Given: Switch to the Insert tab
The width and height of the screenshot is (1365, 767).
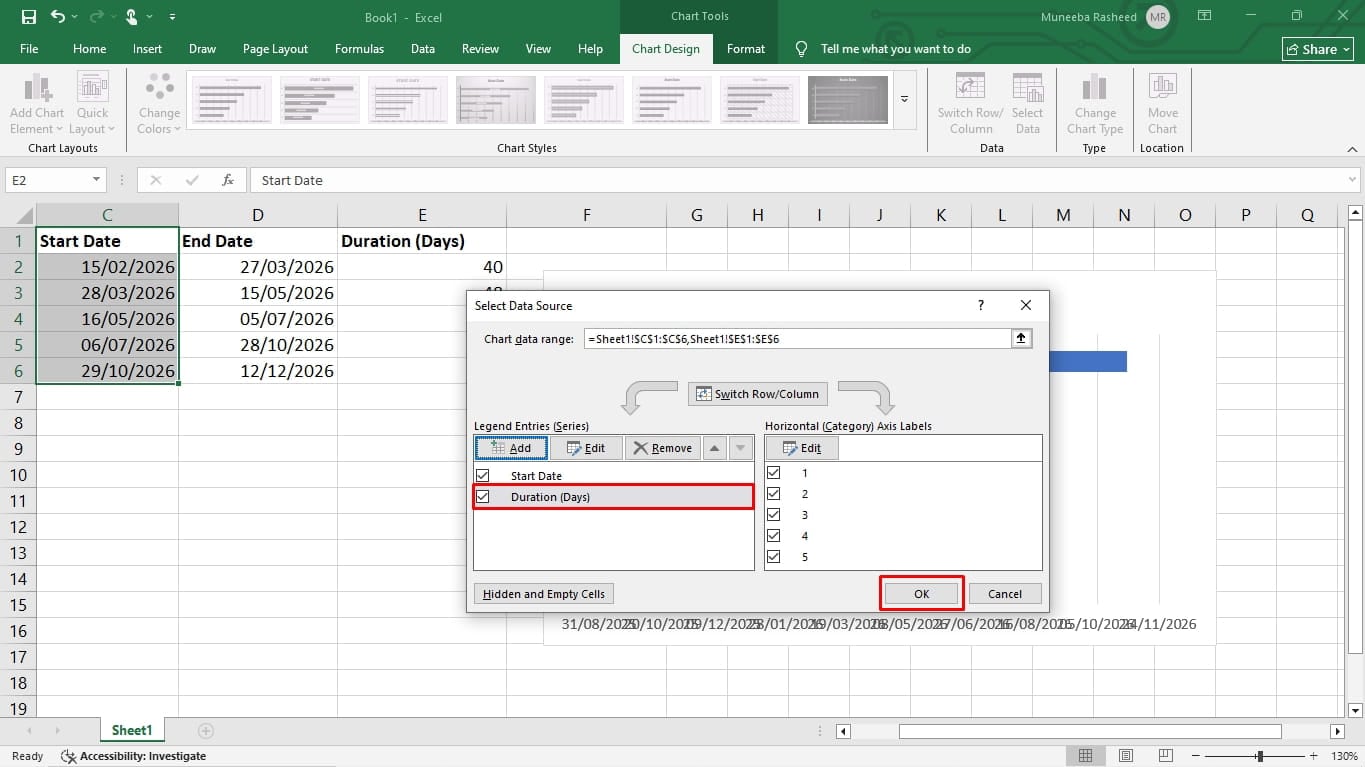Looking at the screenshot, I should coord(147,48).
